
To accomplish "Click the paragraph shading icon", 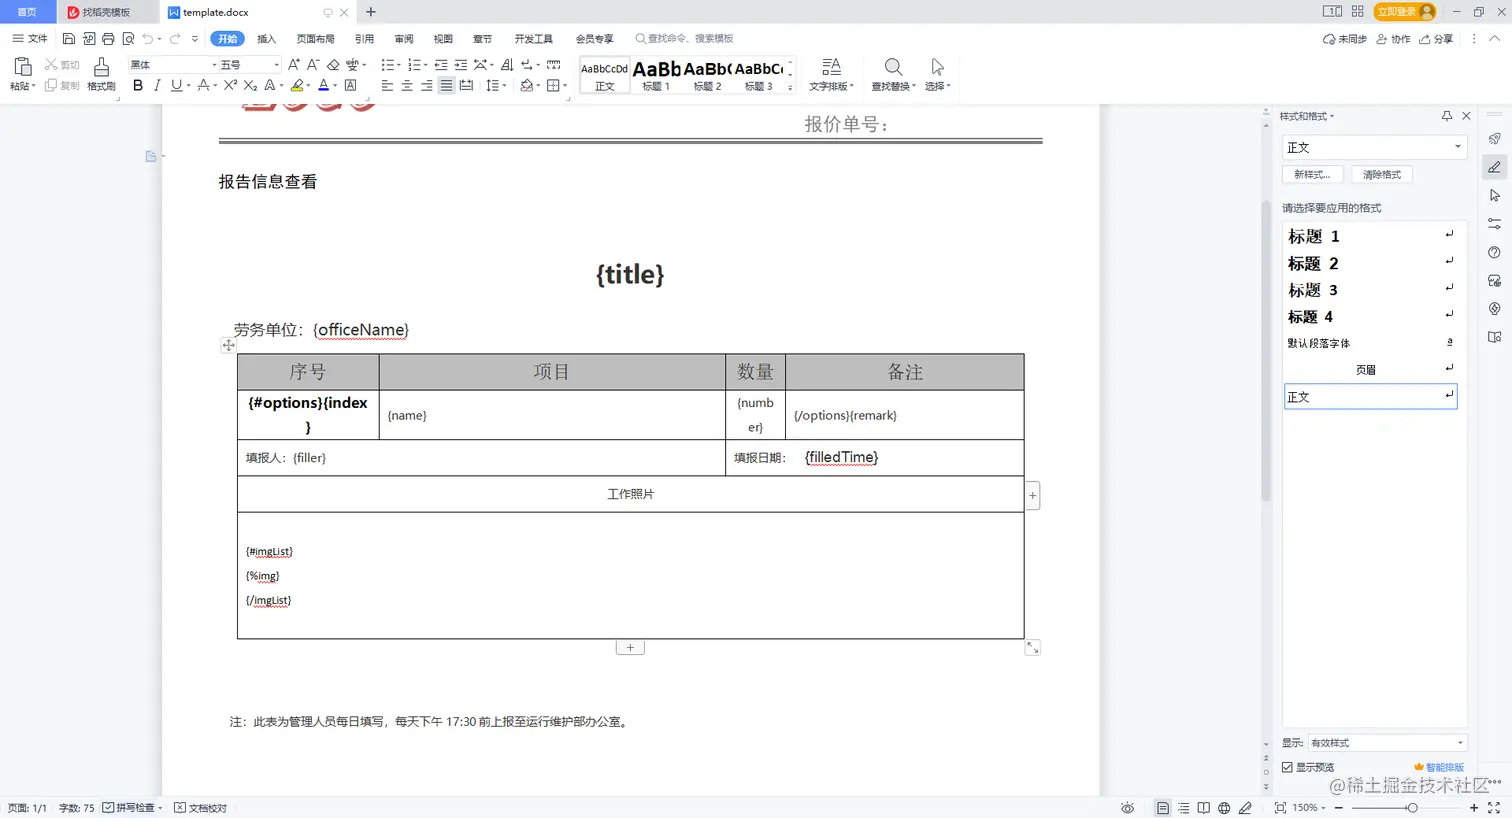I will [526, 86].
